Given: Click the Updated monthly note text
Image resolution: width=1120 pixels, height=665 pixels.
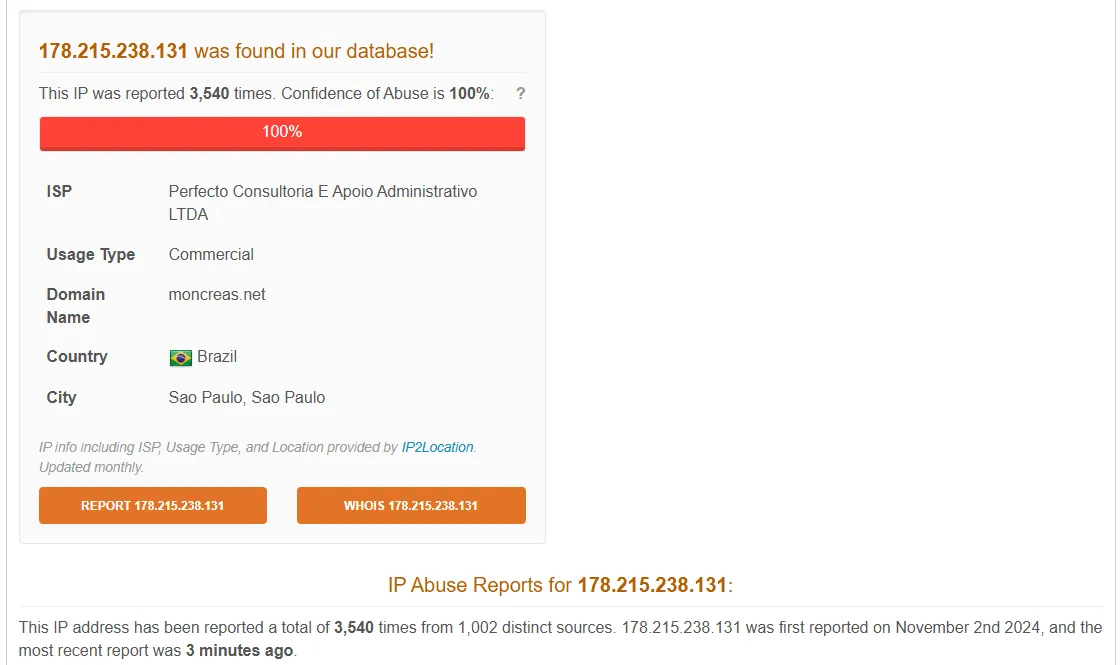Looking at the screenshot, I should [91, 467].
